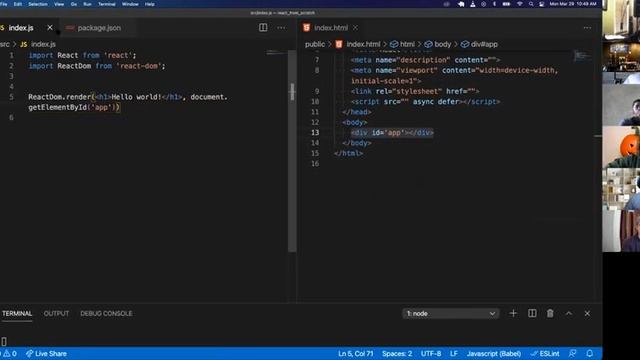Change file encoding via UTF-8
Screen dimensions: 640x360
point(431,353)
